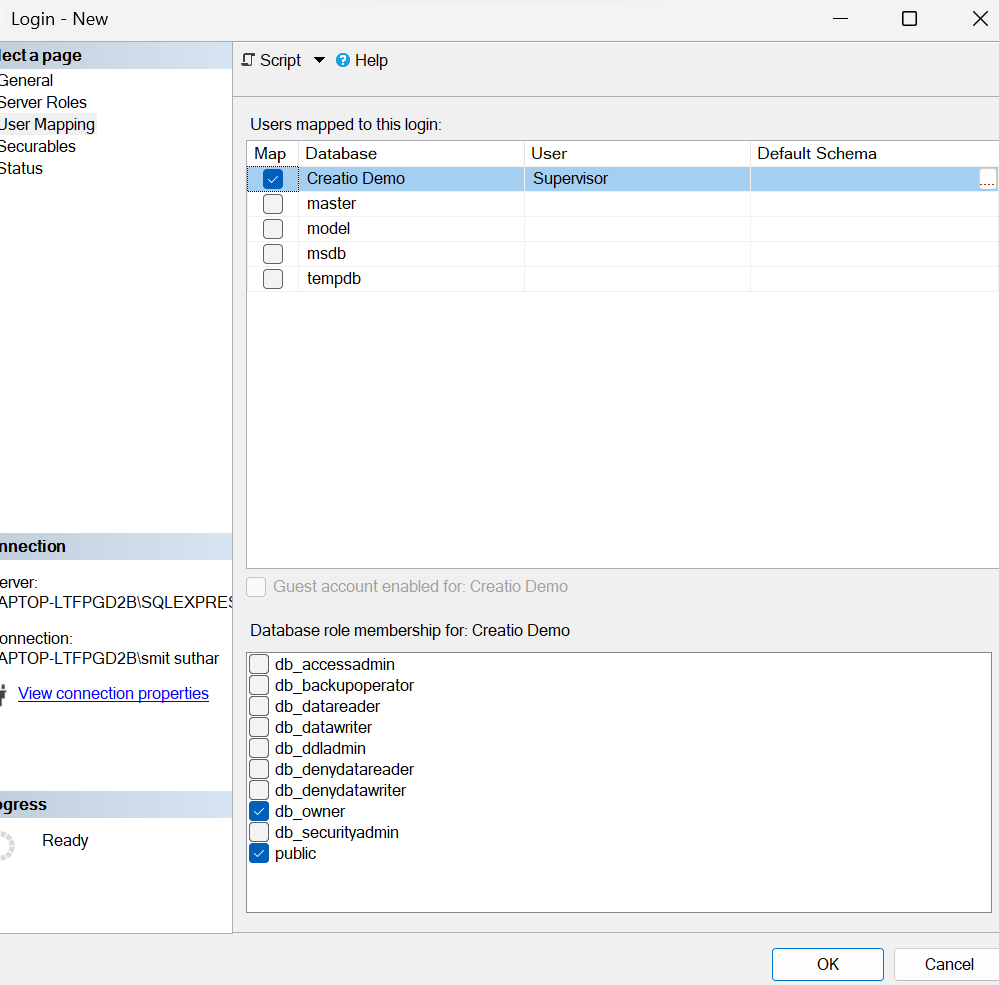This screenshot has width=999, height=985.
Task: Select the Supervisor user cell
Action: click(x=637, y=178)
